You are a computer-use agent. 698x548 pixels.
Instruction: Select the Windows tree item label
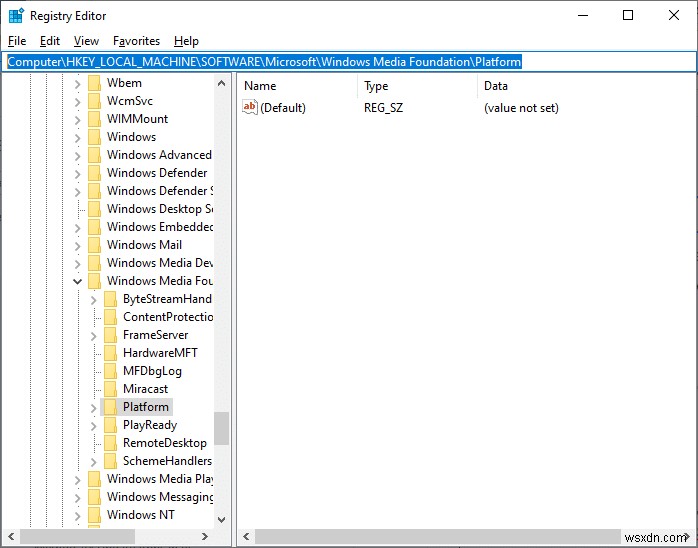pos(131,137)
